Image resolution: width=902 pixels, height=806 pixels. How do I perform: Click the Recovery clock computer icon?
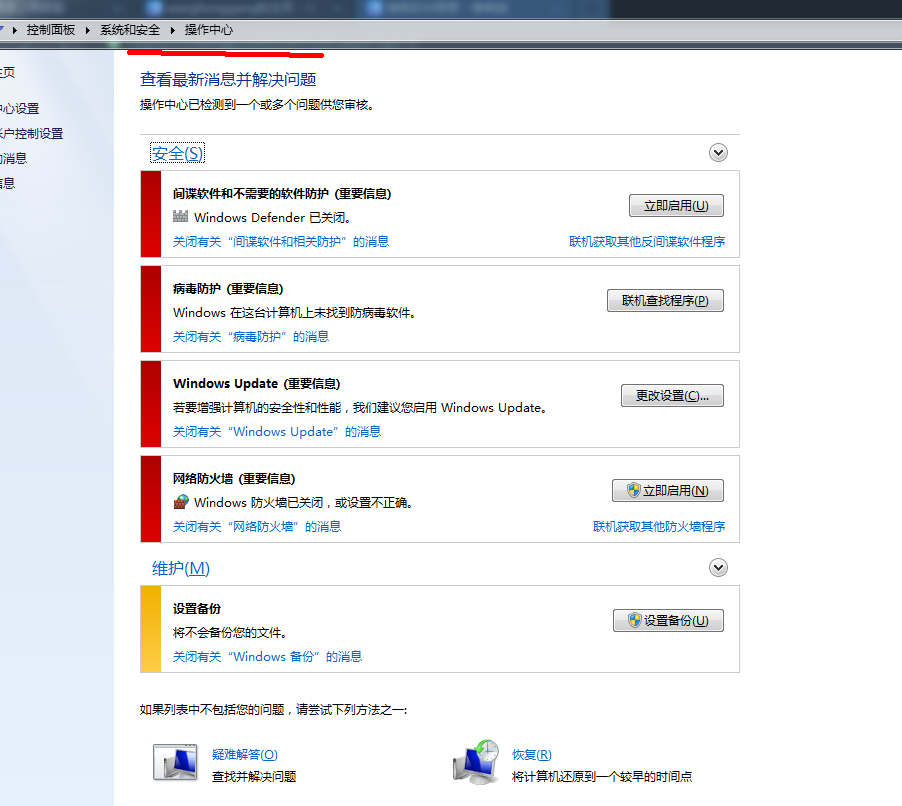pos(476,762)
